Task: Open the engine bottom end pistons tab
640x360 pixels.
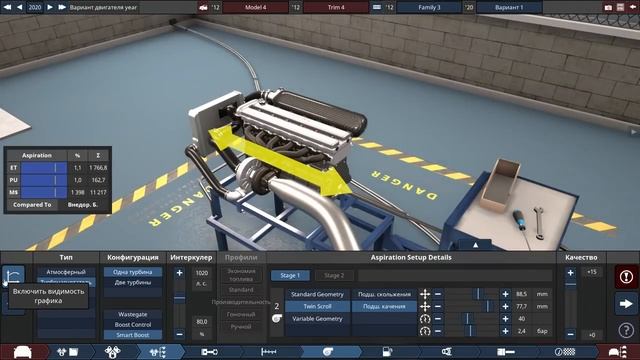Action: [113, 352]
